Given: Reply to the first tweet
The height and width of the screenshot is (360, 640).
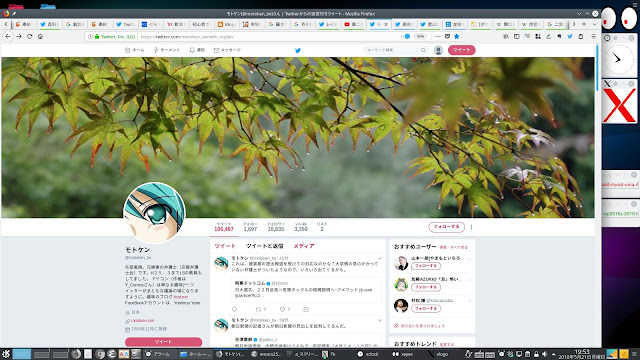Looking at the screenshot, I should pos(234,309).
